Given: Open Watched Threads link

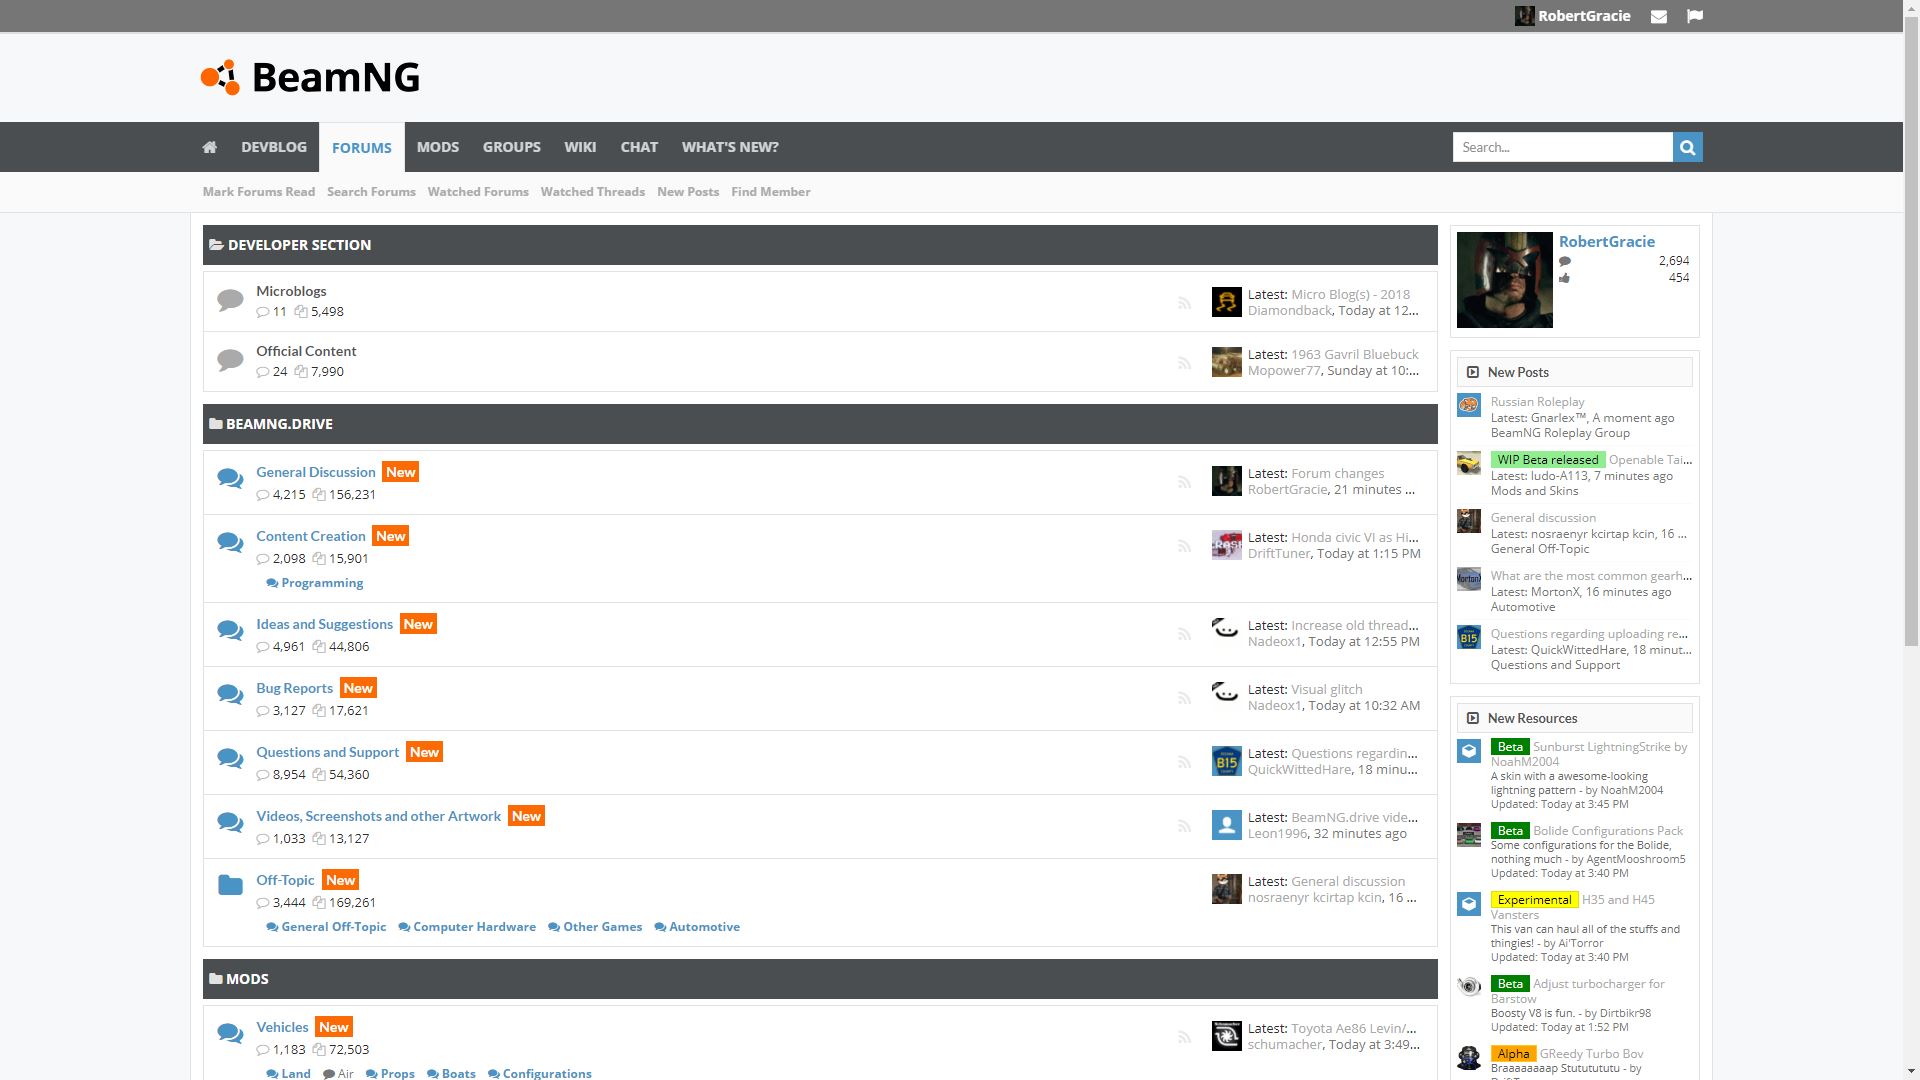Looking at the screenshot, I should (593, 192).
